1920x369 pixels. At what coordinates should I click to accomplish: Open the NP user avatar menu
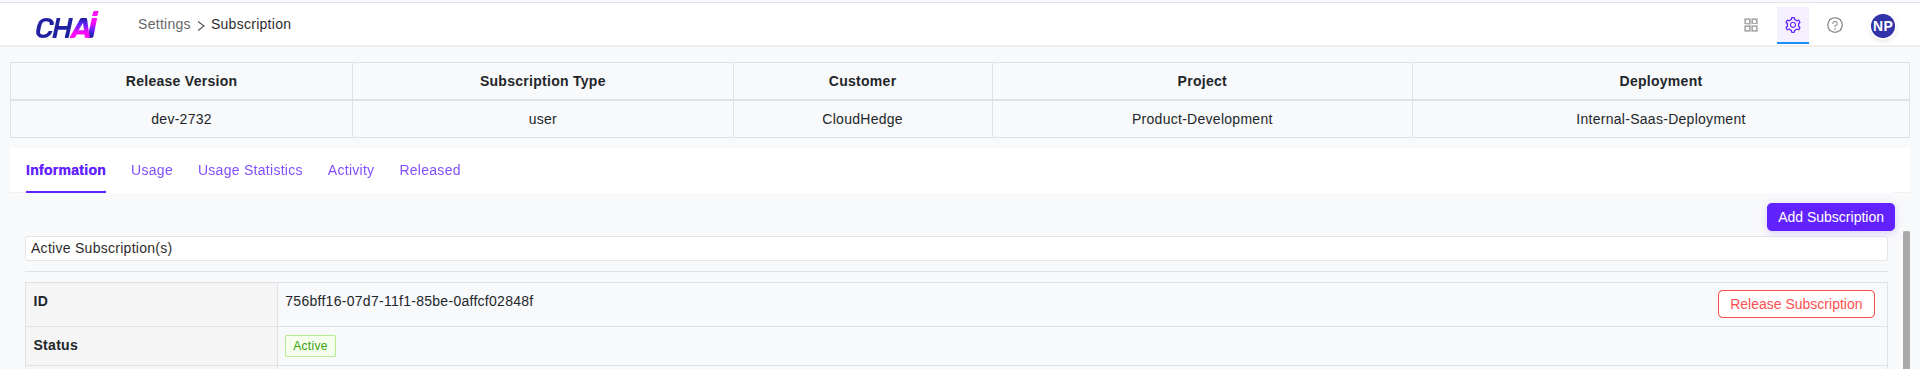pyautogui.click(x=1883, y=26)
